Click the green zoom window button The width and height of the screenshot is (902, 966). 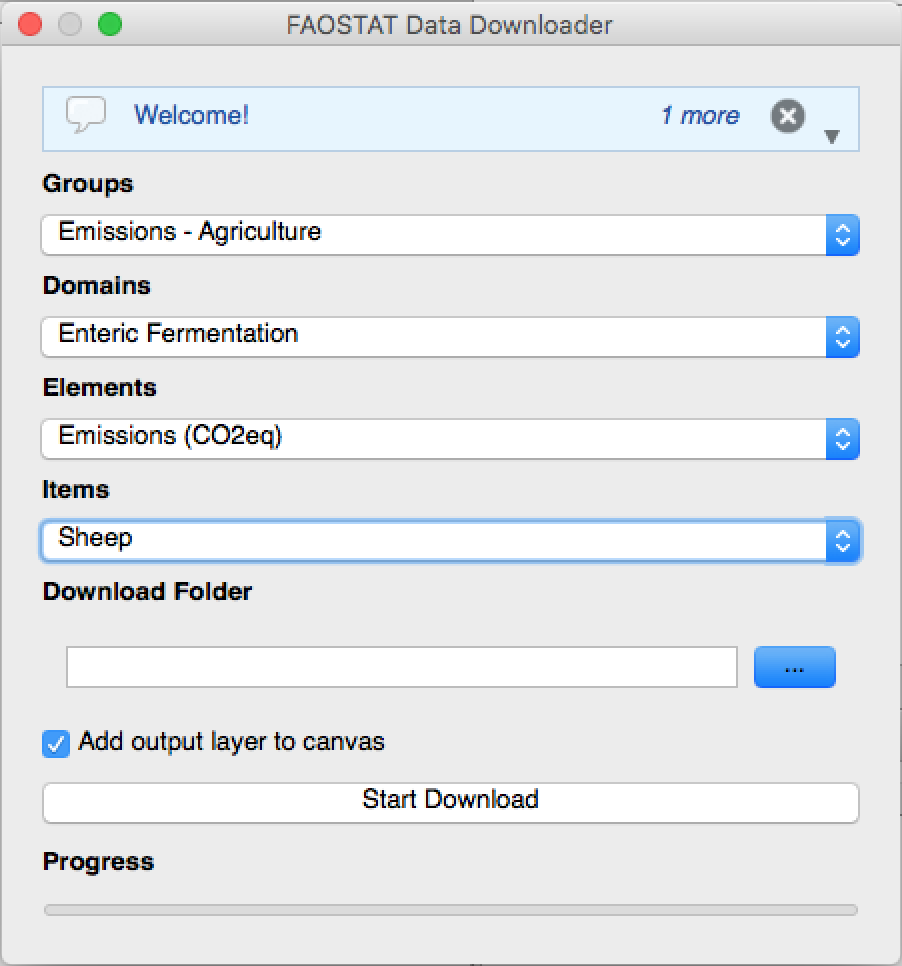pos(110,25)
